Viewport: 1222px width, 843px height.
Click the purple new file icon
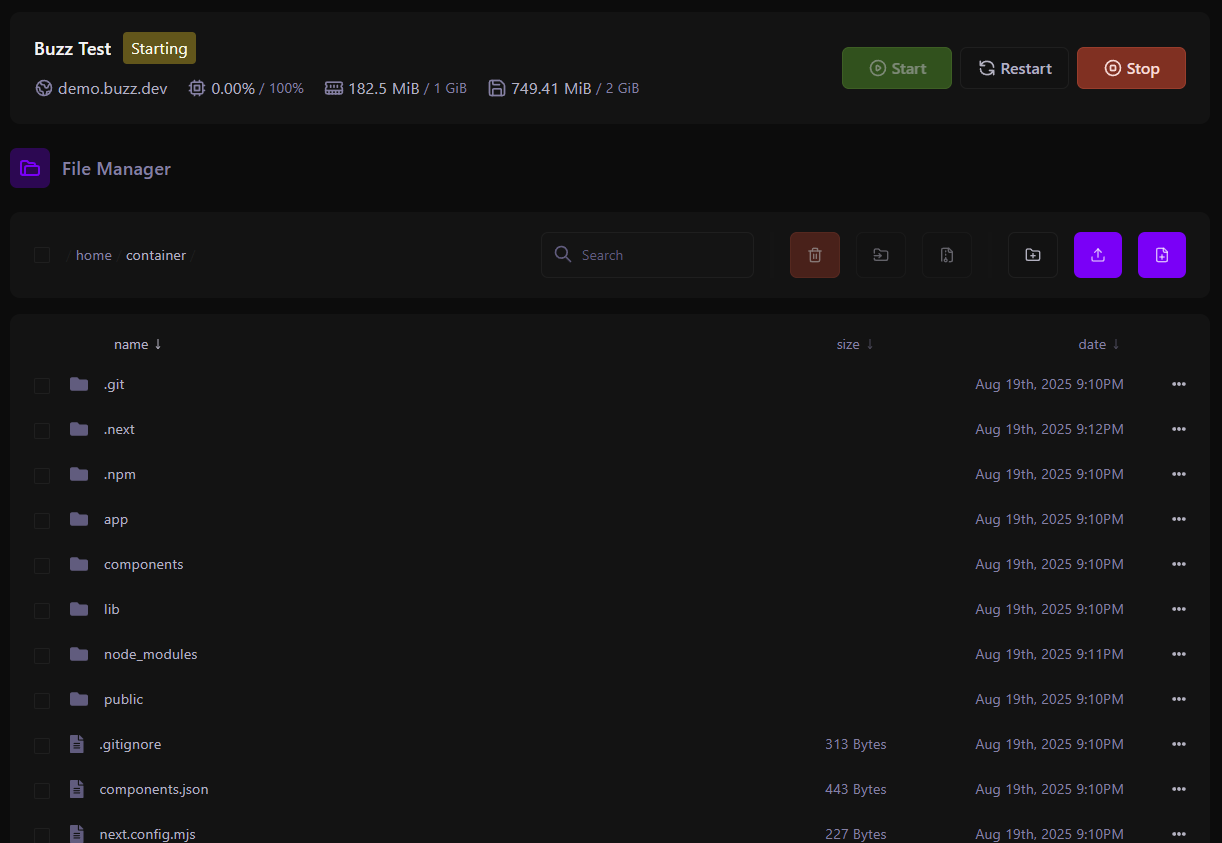tap(1161, 255)
